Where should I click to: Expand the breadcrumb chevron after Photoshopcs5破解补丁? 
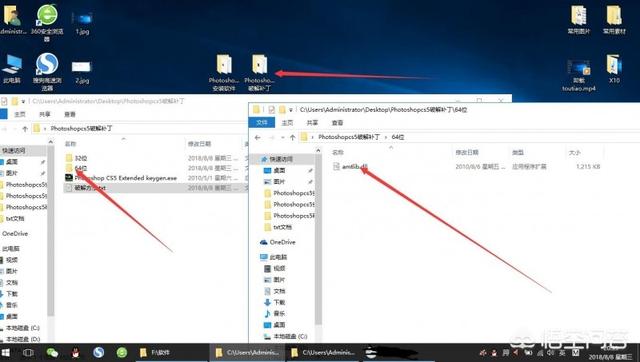385,137
